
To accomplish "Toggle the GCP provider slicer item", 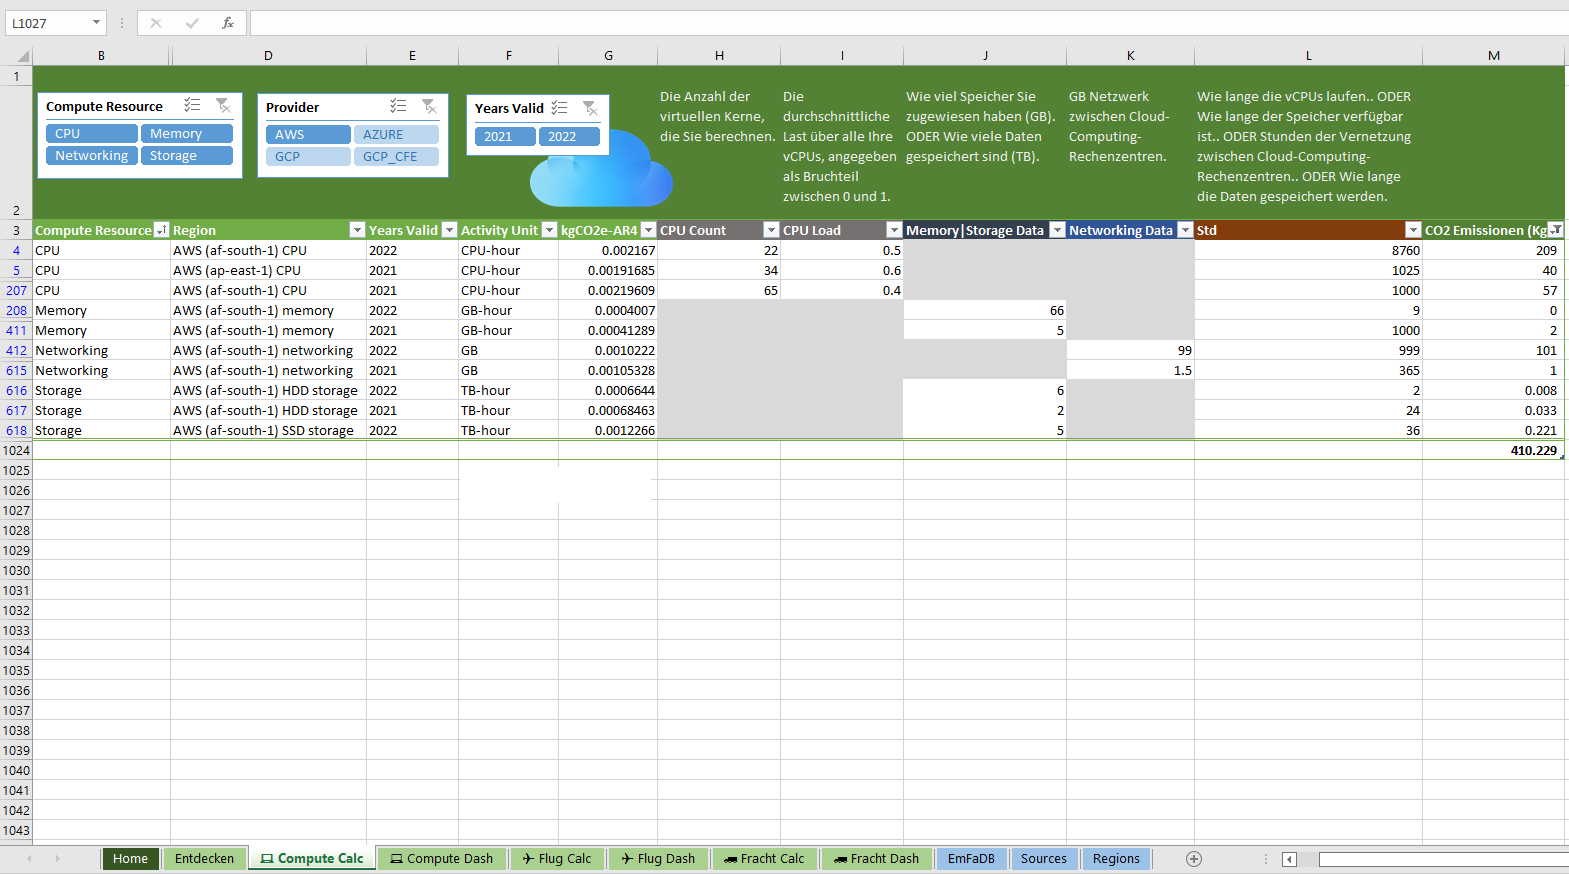I will 308,156.
